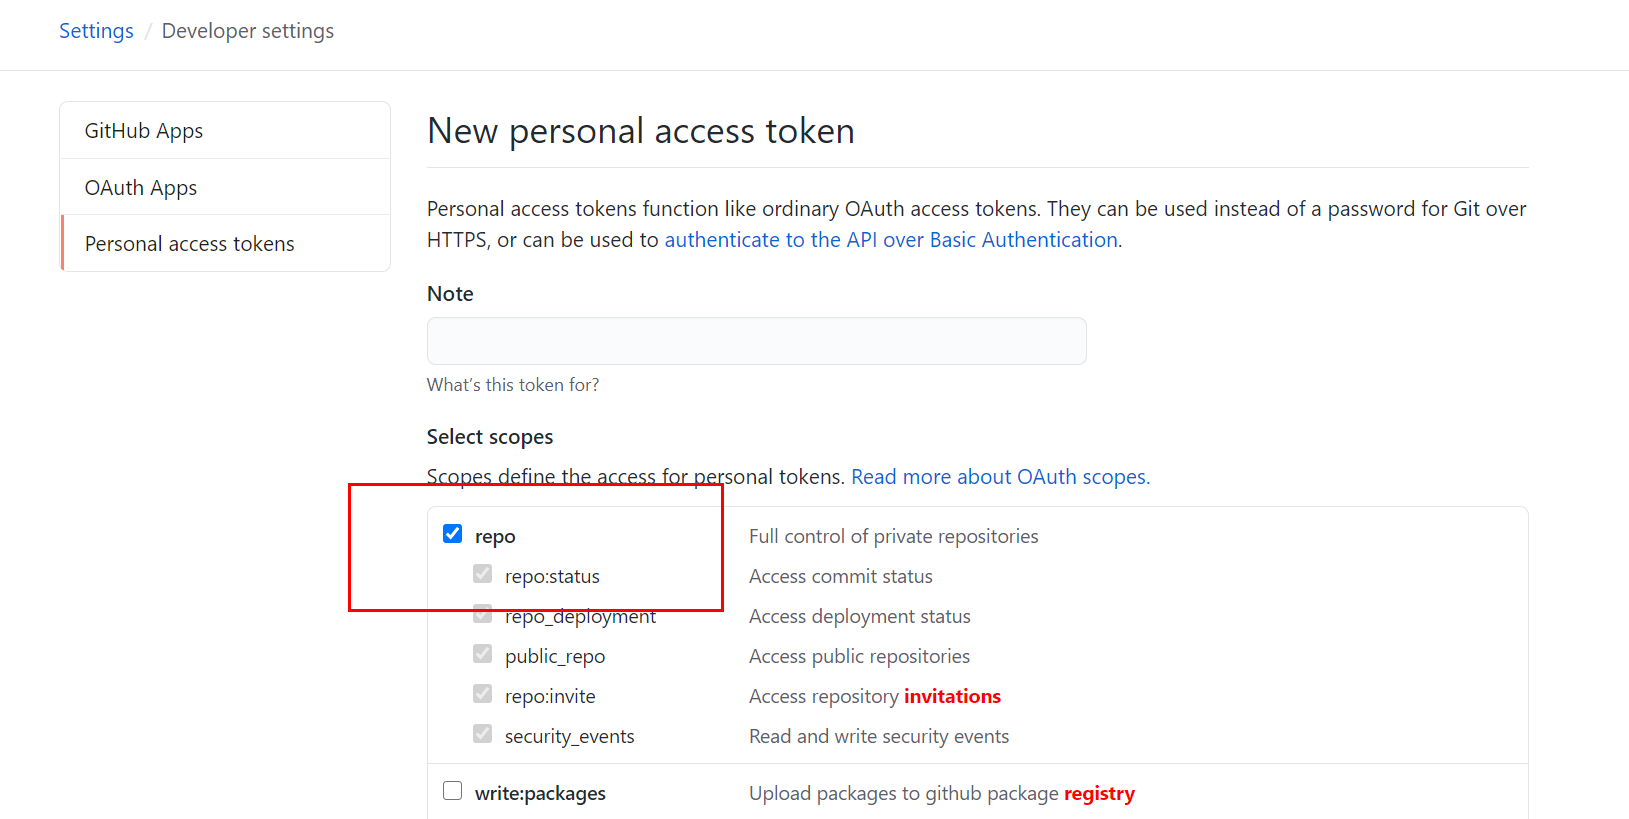Select Personal access tokens in sidebar
The height and width of the screenshot is (819, 1629).
click(x=190, y=244)
